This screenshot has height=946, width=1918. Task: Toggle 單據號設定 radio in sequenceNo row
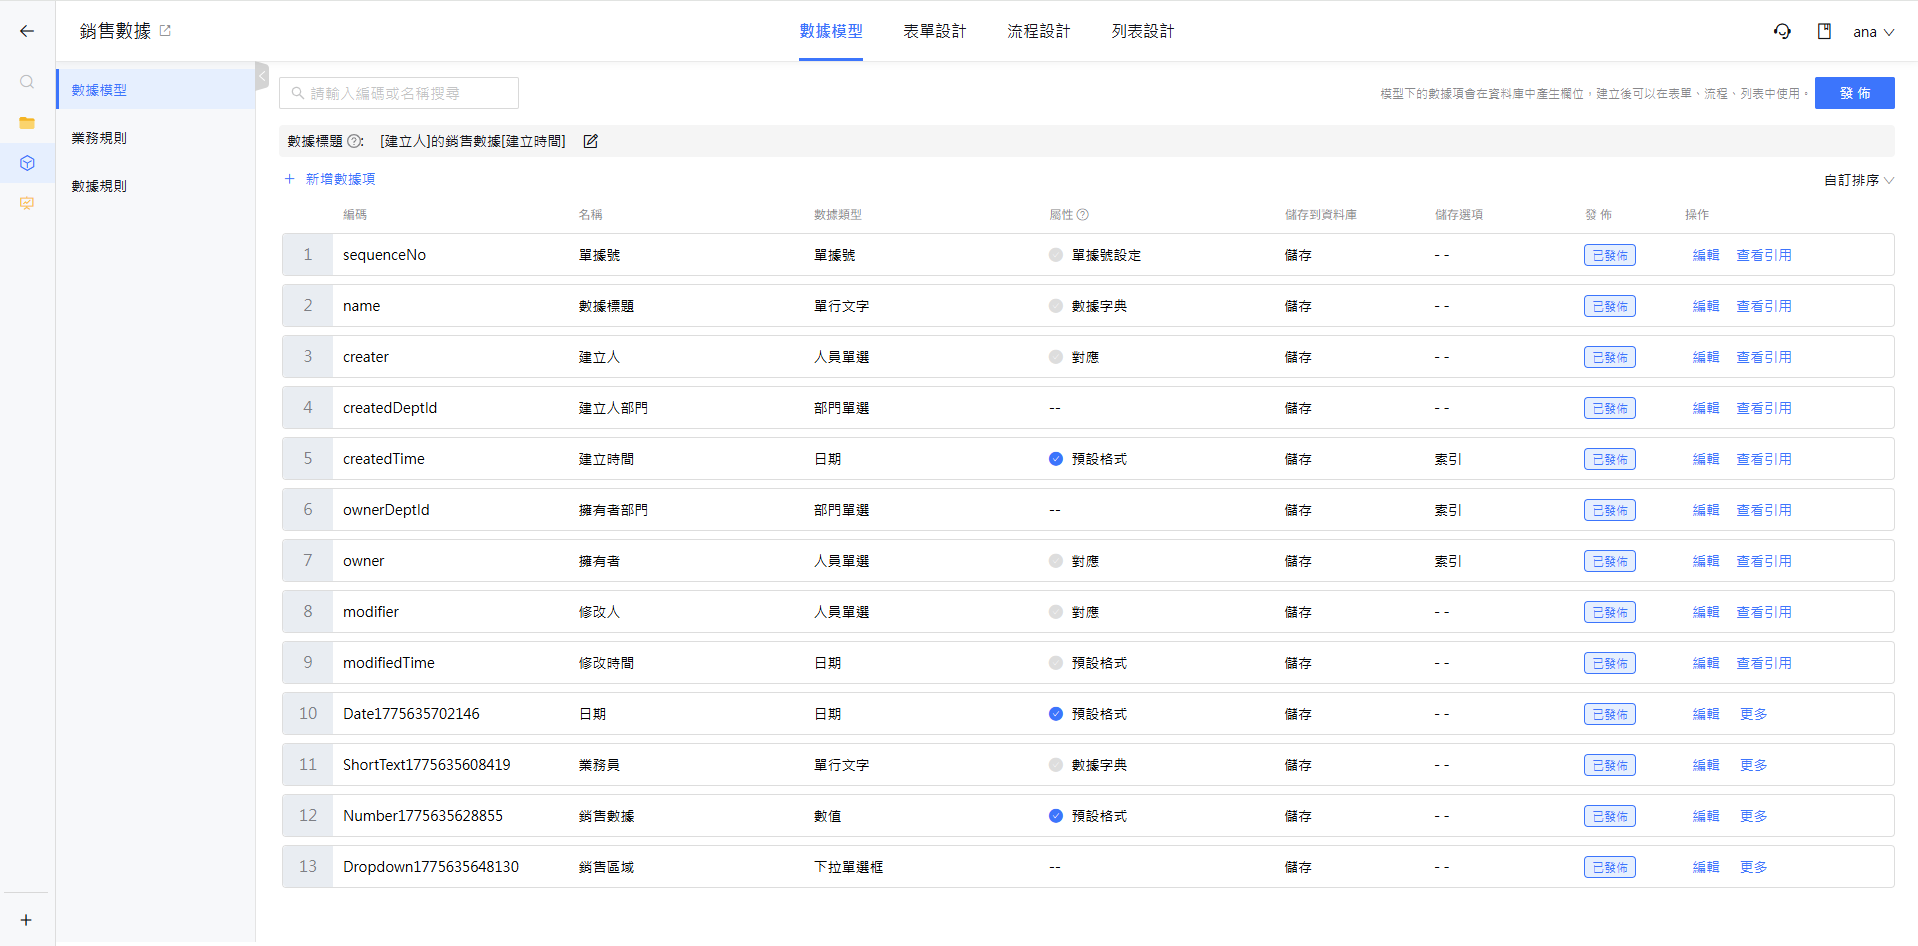point(1056,255)
